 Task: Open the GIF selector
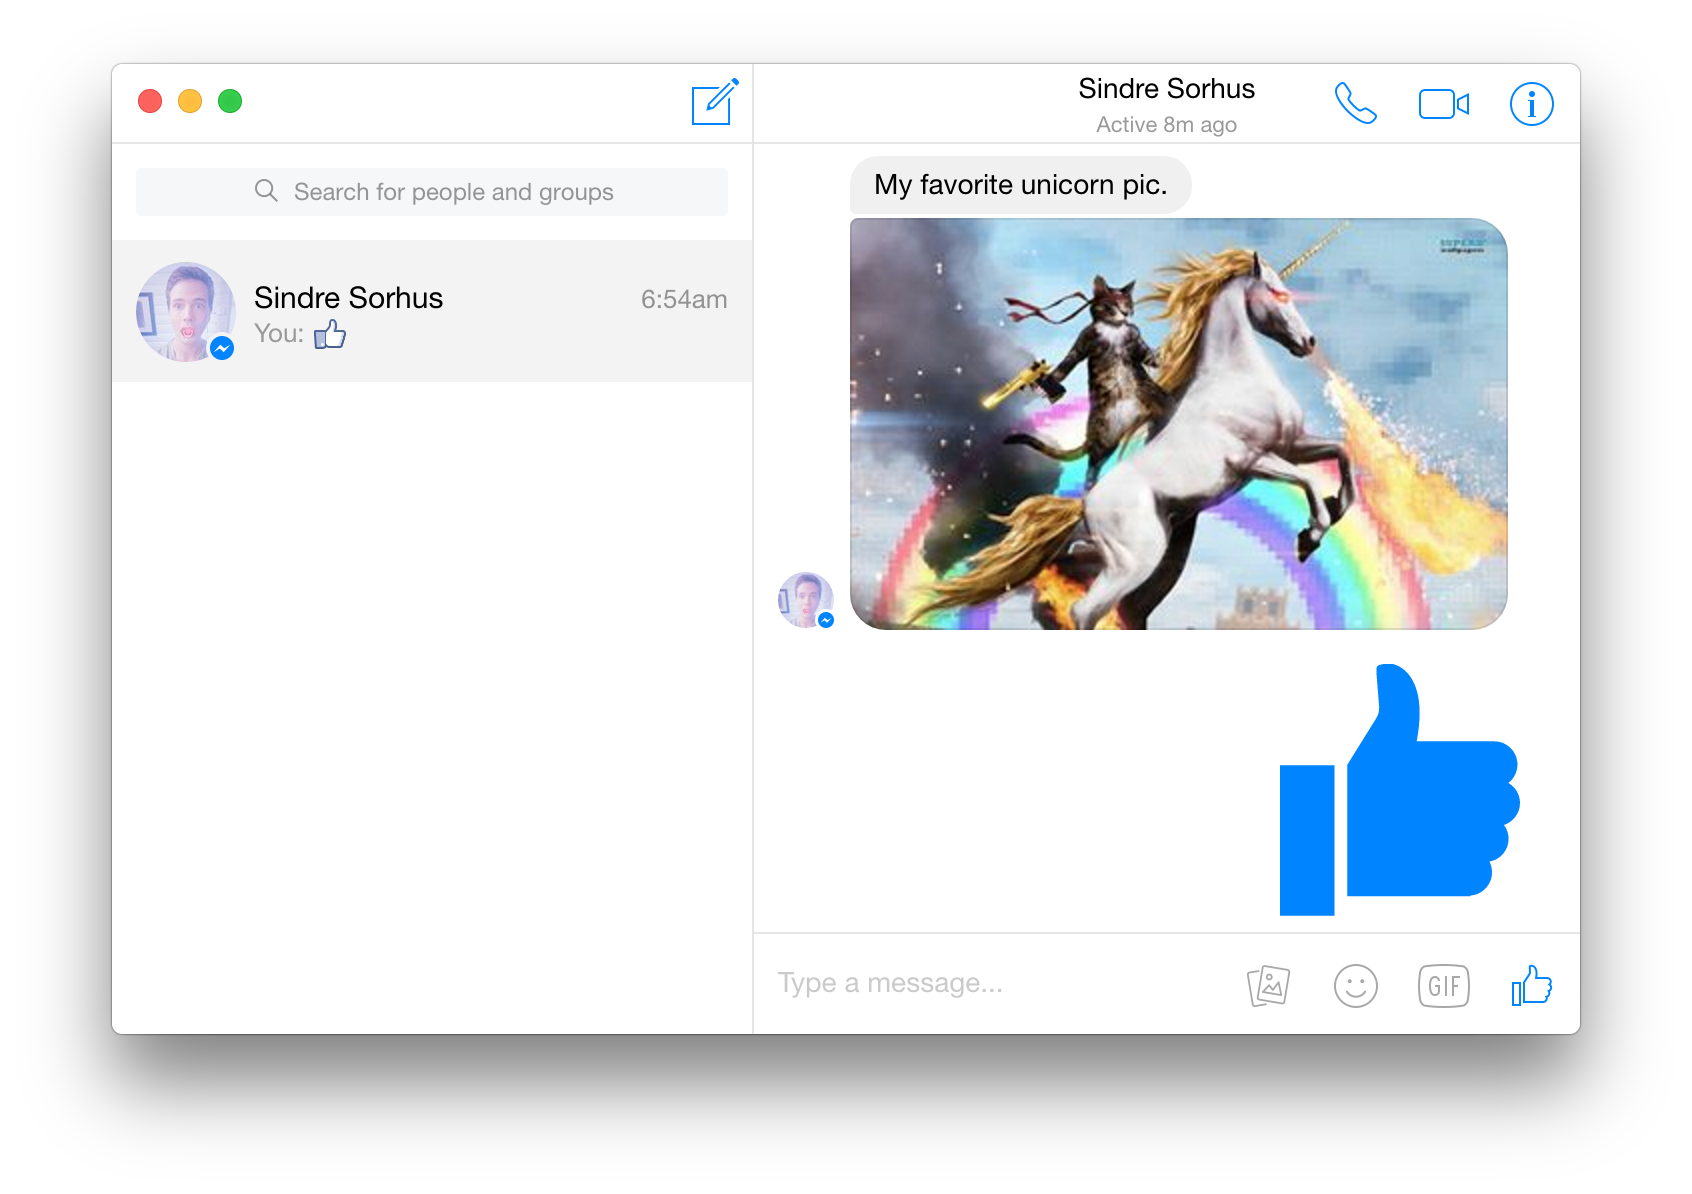coord(1444,986)
